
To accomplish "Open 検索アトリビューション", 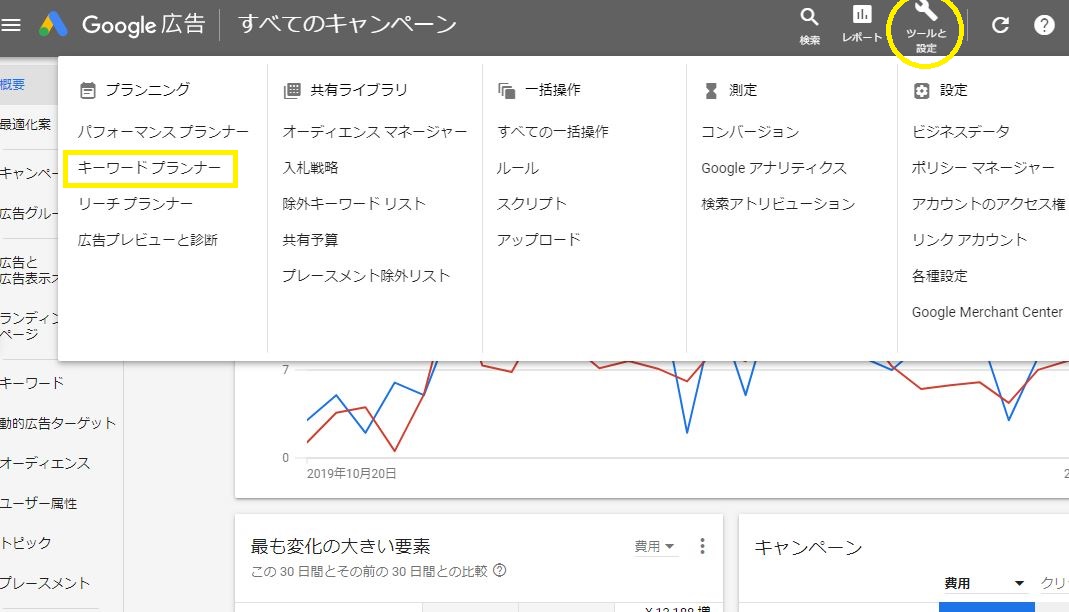I will tap(778, 204).
